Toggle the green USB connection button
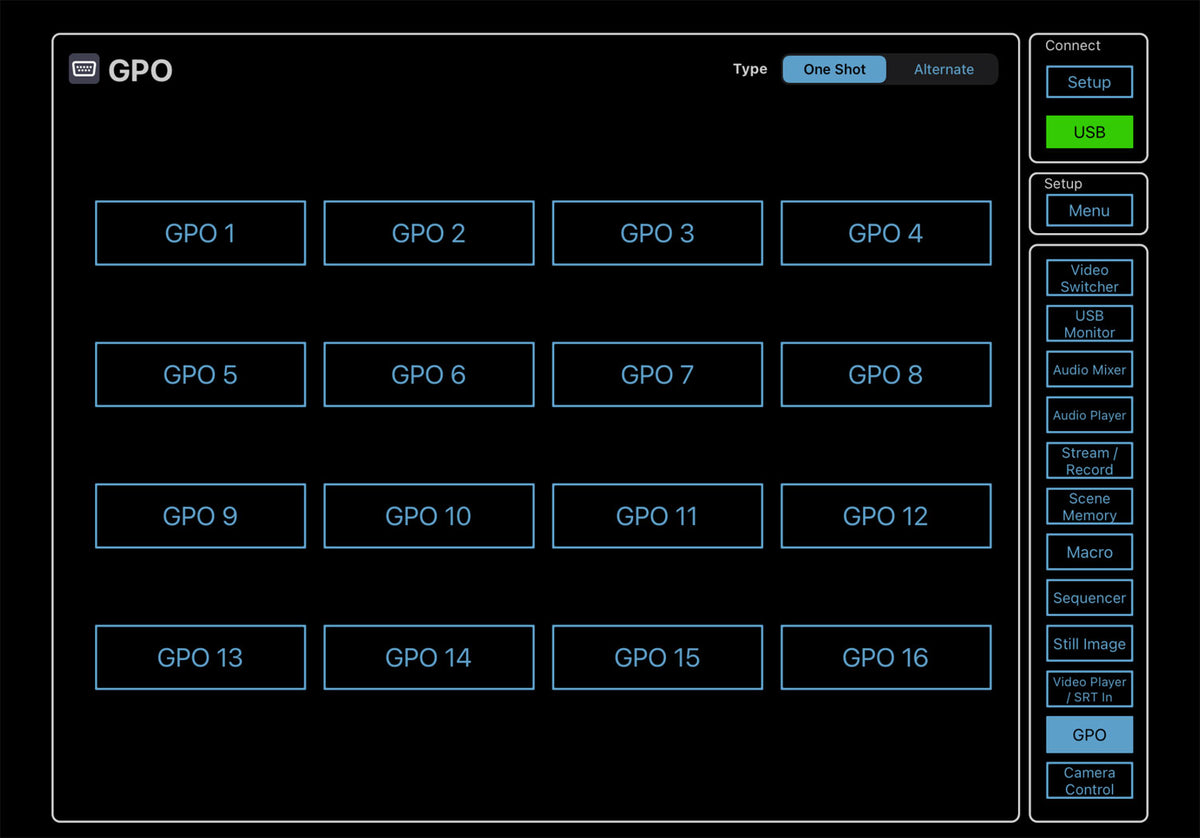This screenshot has height=838, width=1200. pos(1089,132)
